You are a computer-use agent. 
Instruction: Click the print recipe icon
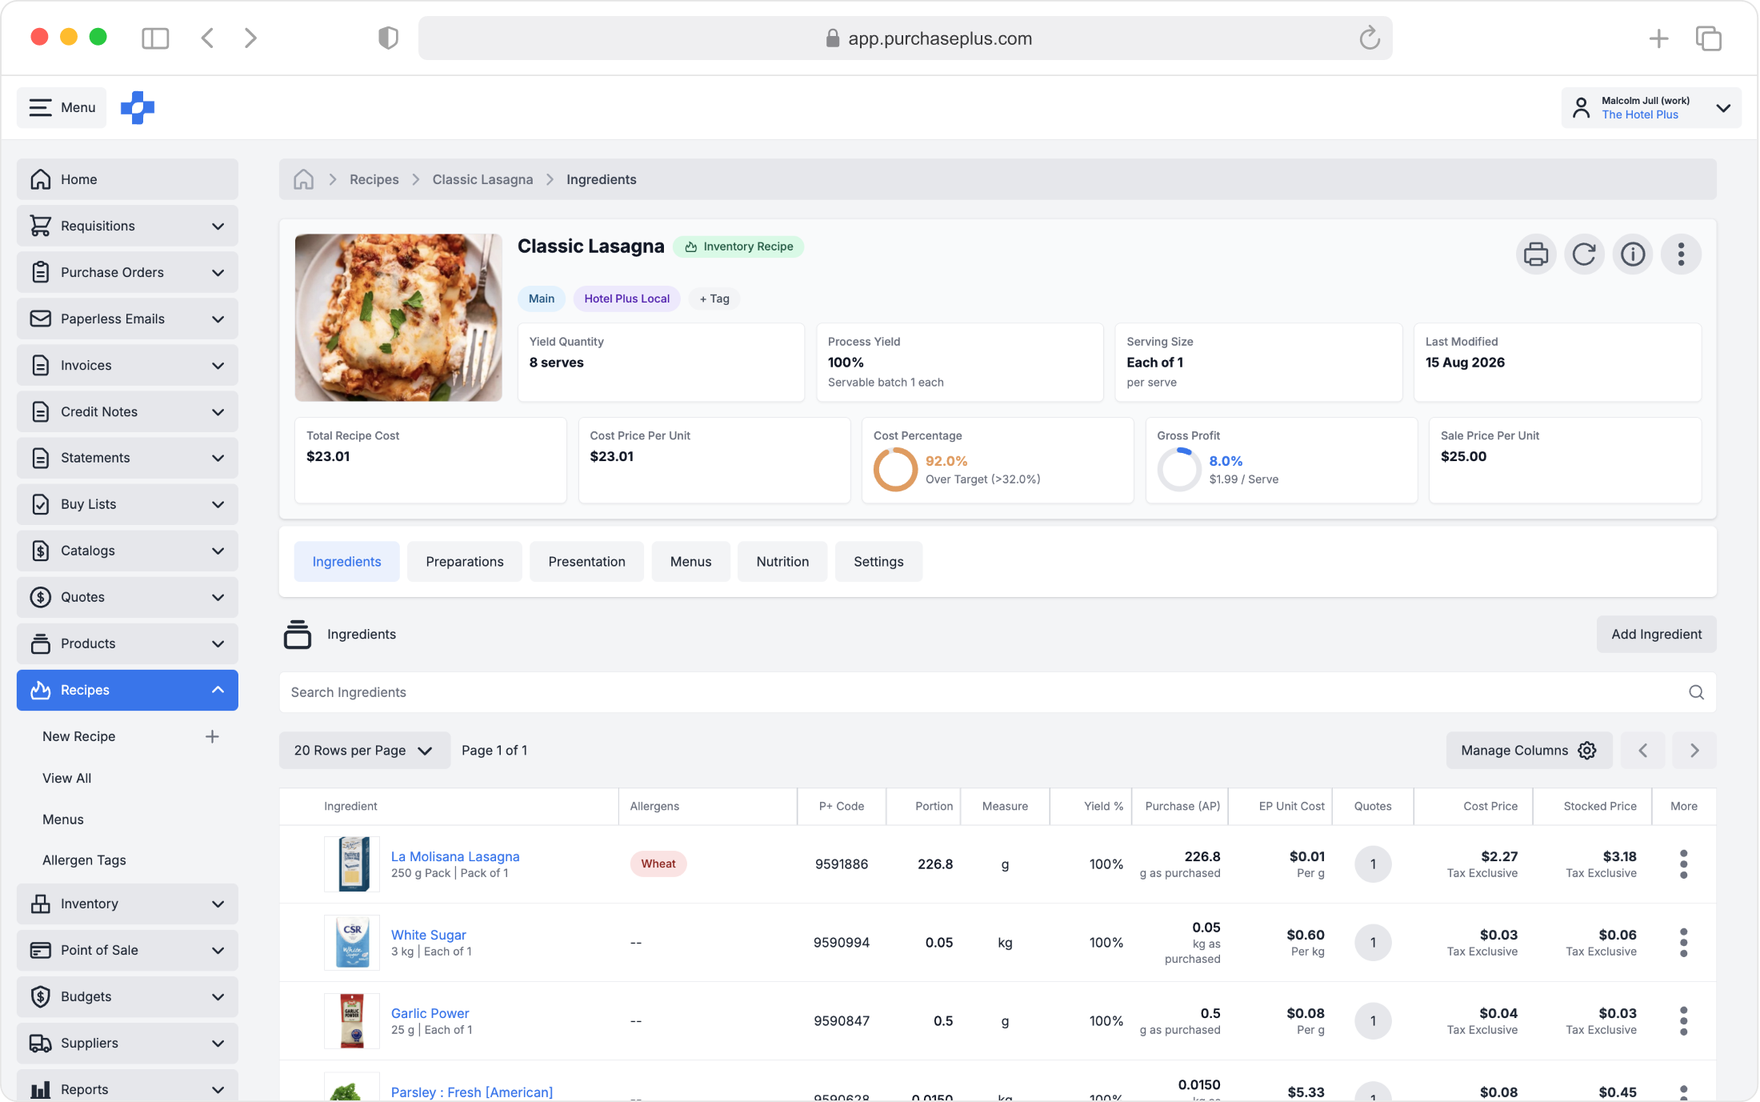tap(1535, 254)
